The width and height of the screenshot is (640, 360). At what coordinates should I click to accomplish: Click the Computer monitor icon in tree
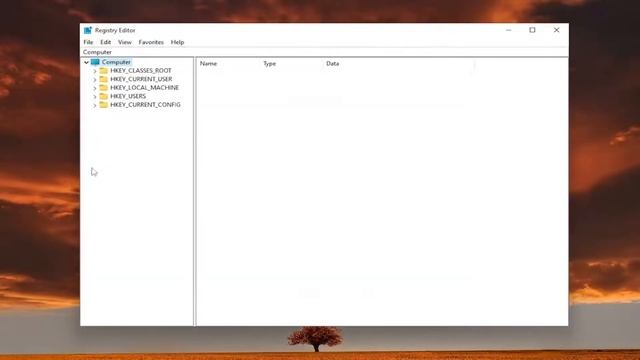coord(95,62)
